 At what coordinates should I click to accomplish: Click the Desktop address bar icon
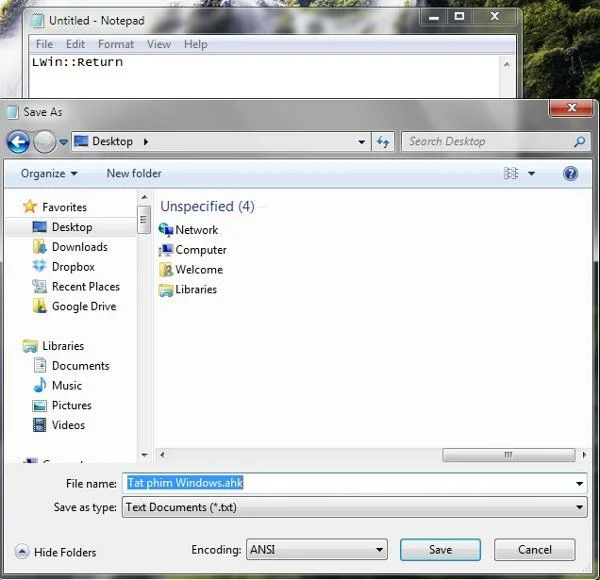[81, 142]
